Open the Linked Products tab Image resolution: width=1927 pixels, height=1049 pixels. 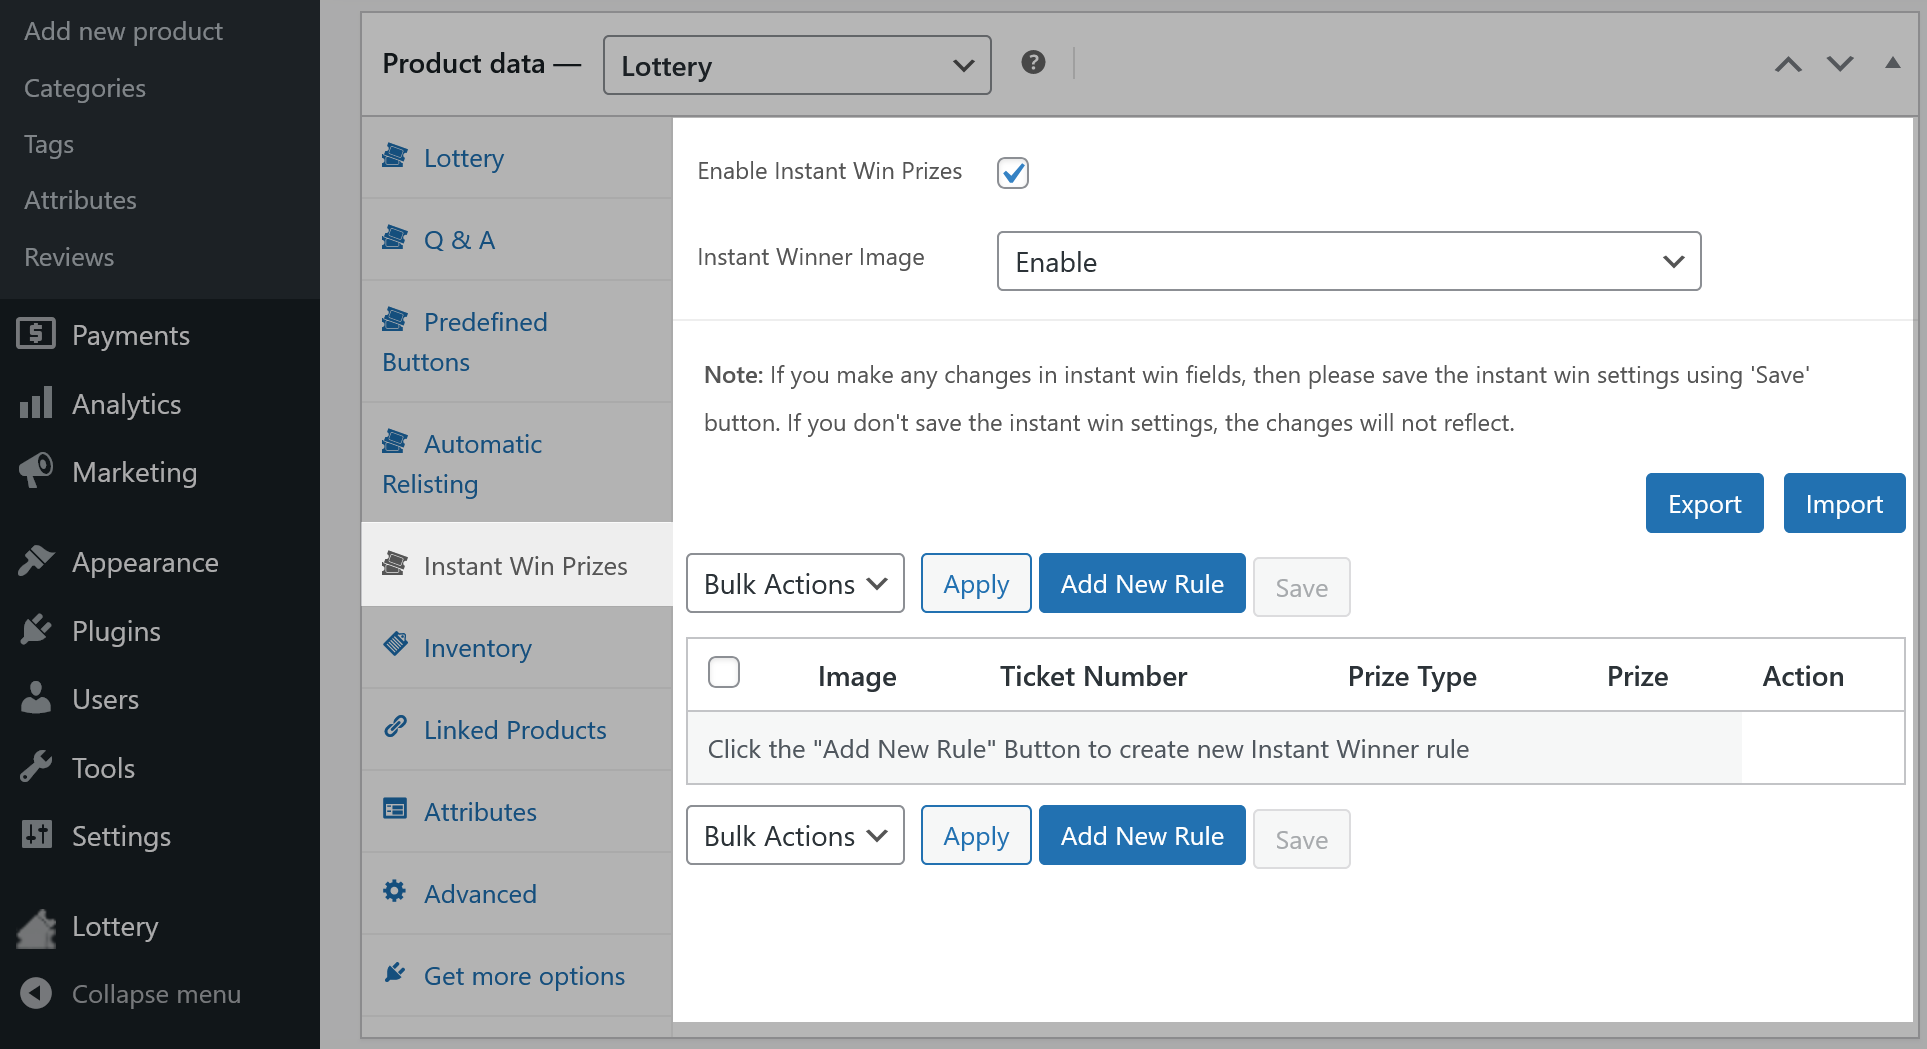(514, 730)
